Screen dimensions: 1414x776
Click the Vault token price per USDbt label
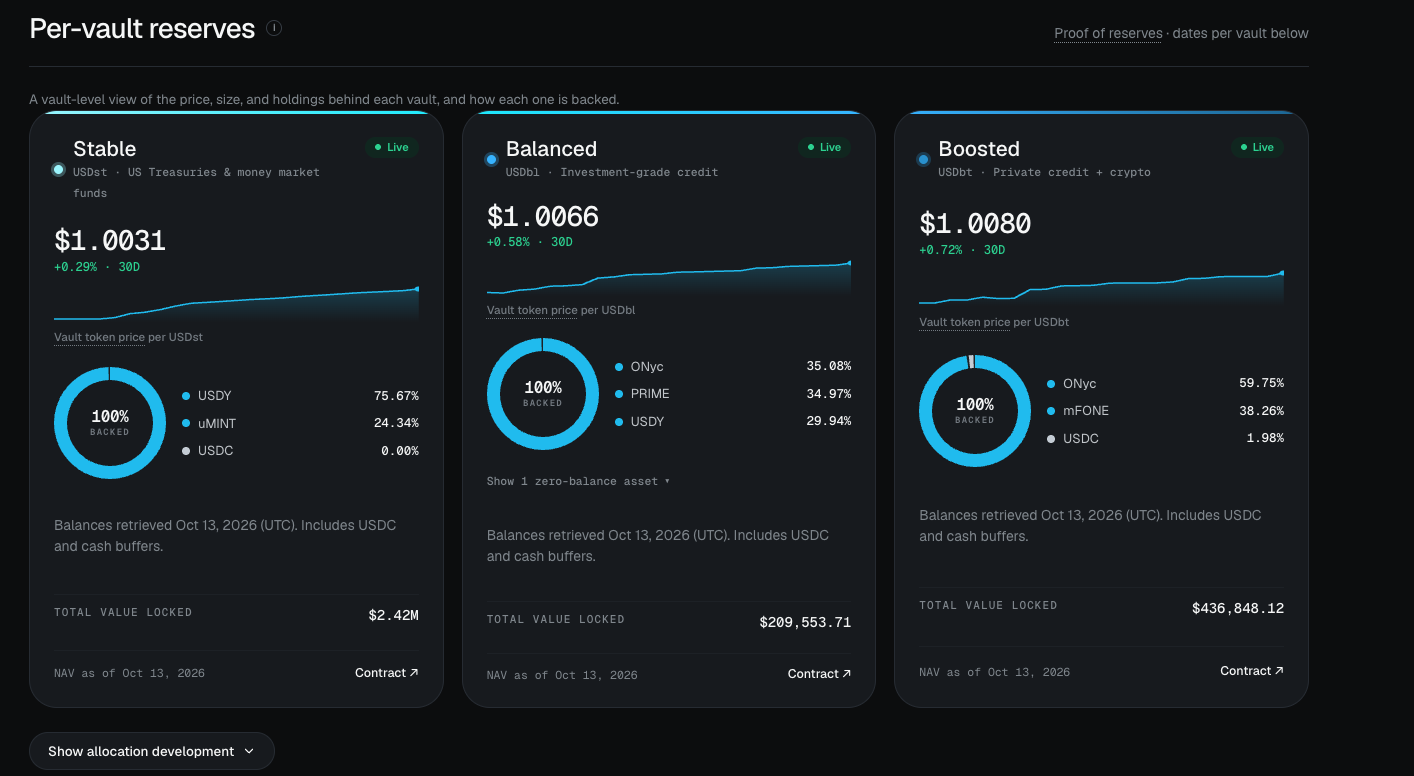pyautogui.click(x=994, y=322)
